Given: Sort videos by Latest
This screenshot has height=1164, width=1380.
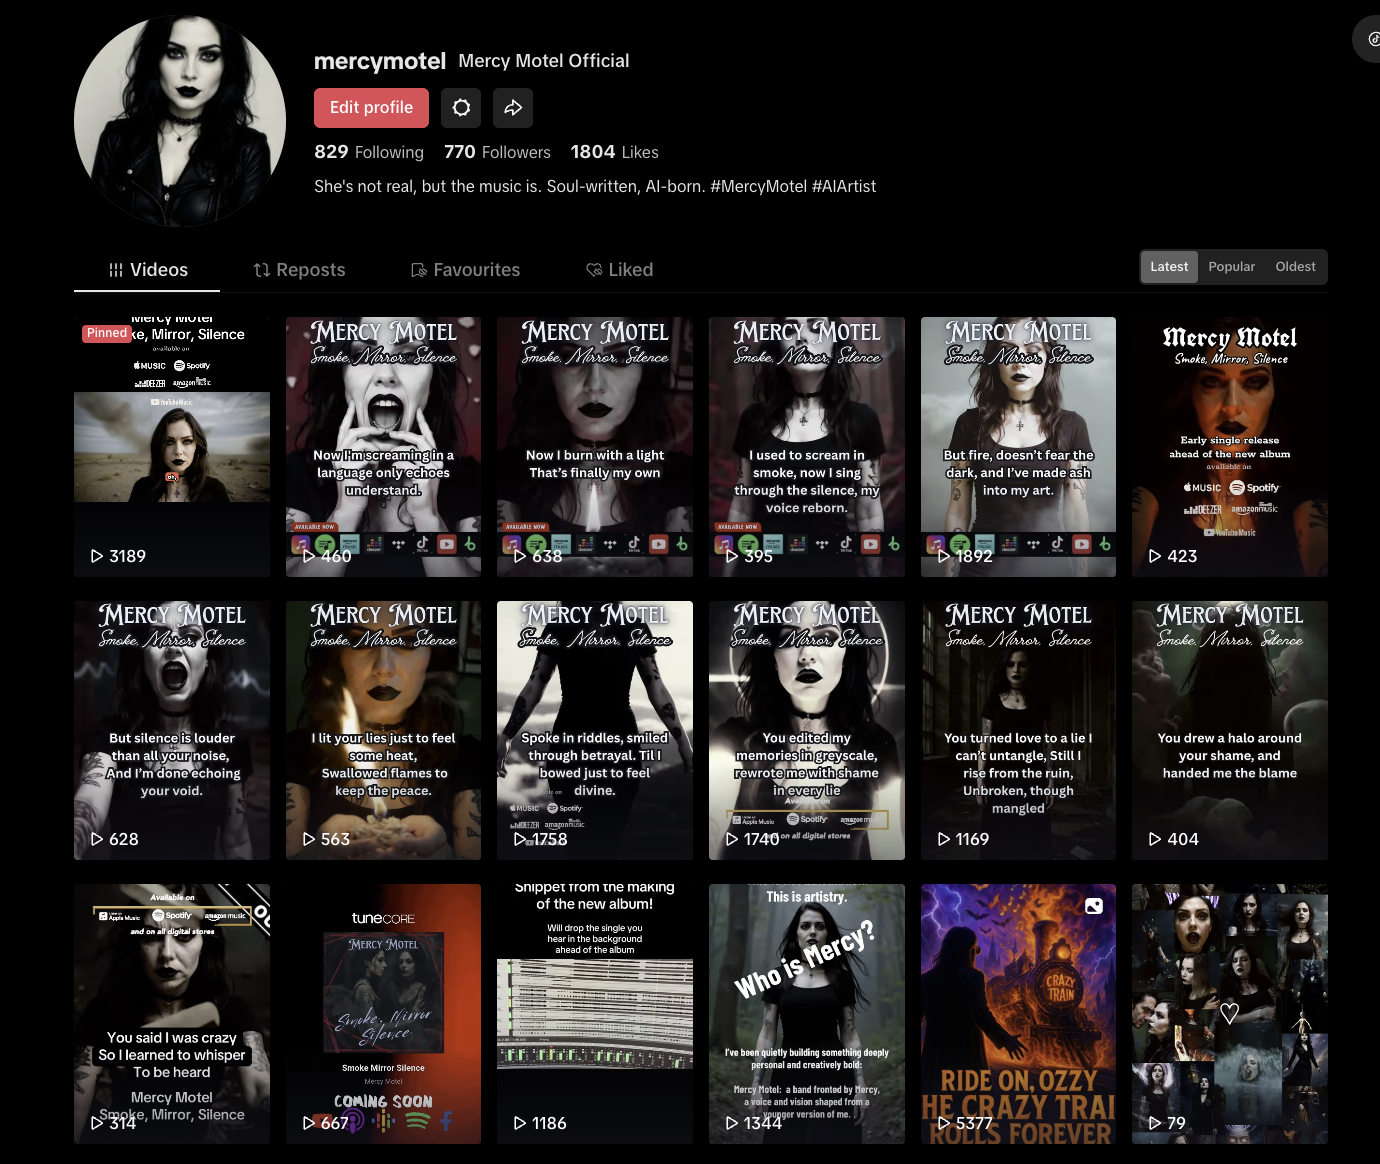Looking at the screenshot, I should 1168,267.
